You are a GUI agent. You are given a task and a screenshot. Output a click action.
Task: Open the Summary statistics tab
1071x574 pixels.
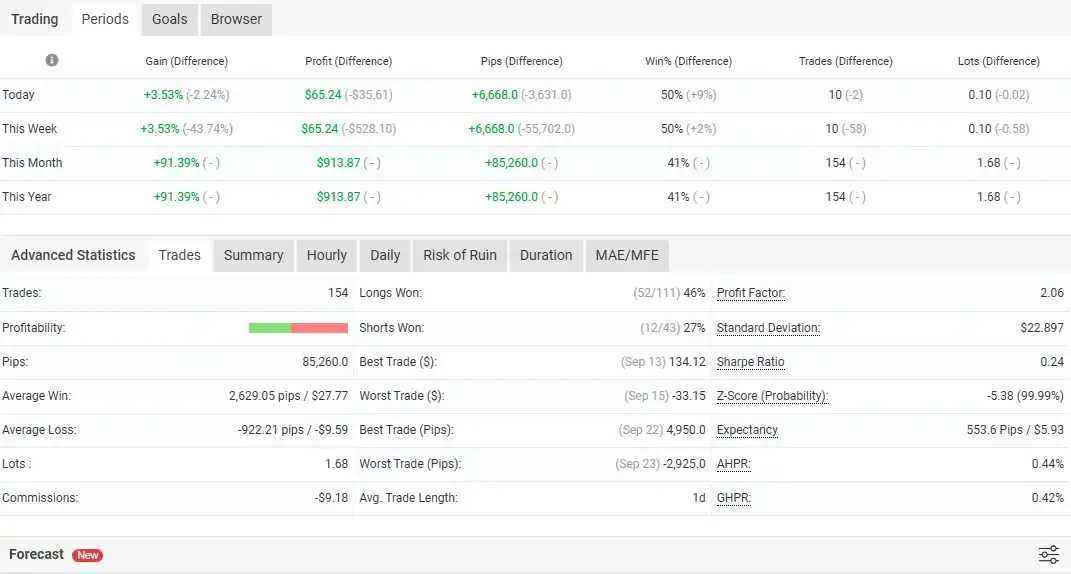pos(253,255)
